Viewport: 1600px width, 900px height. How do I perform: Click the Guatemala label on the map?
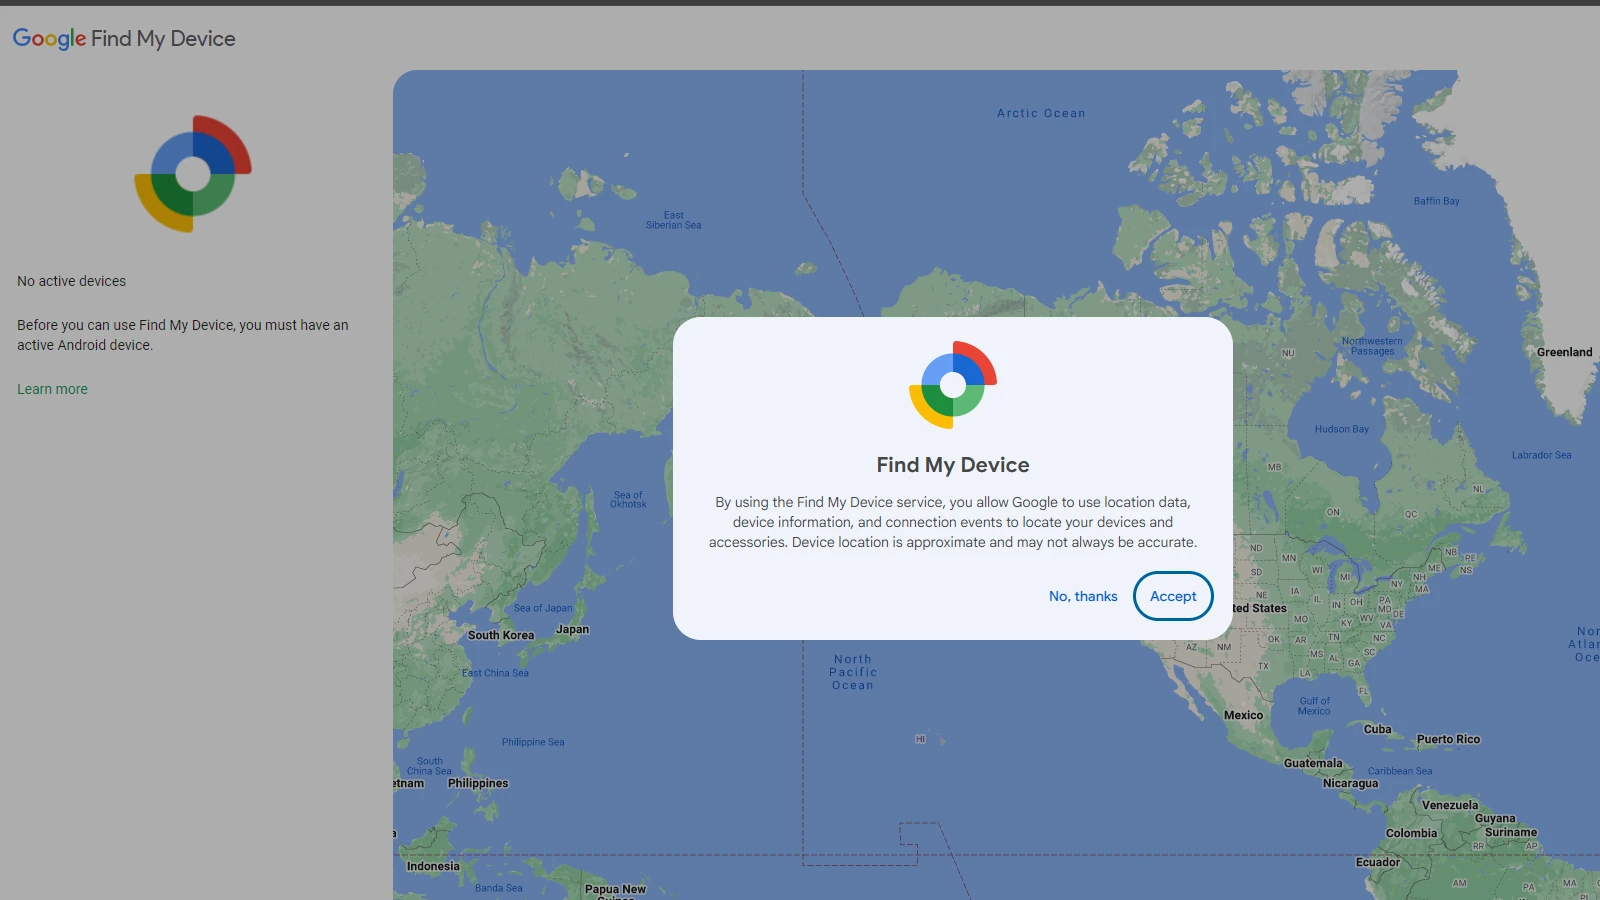point(1313,763)
